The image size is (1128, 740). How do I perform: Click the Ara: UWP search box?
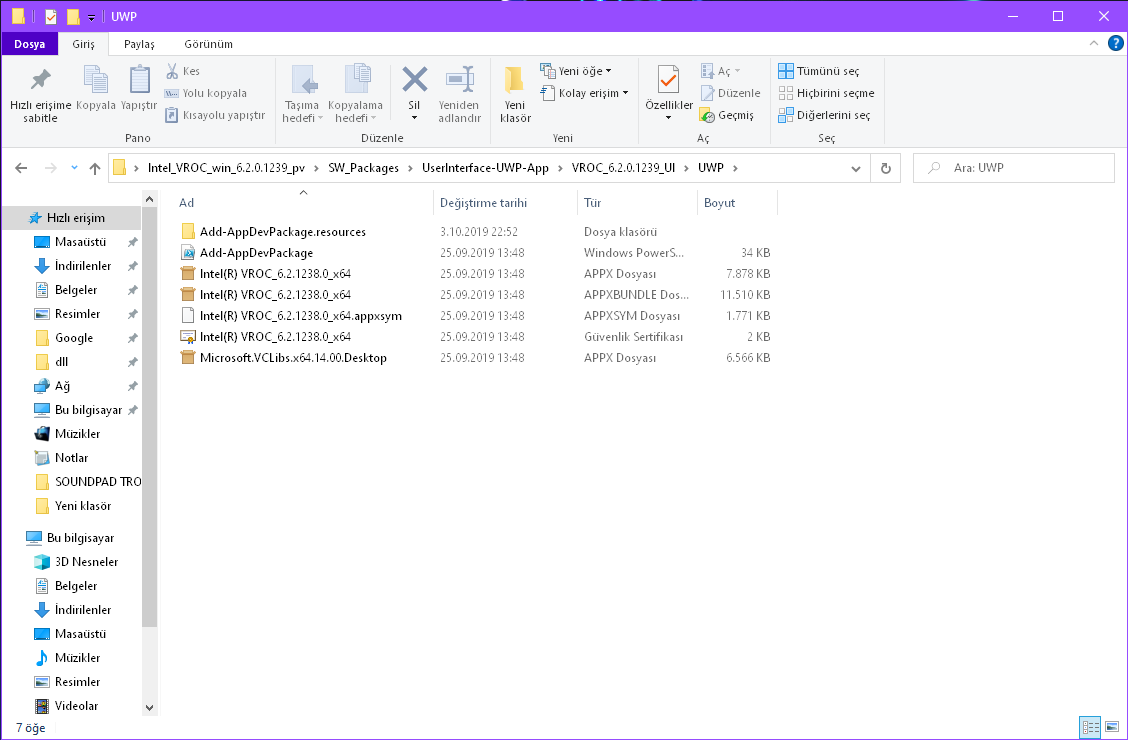(1014, 168)
